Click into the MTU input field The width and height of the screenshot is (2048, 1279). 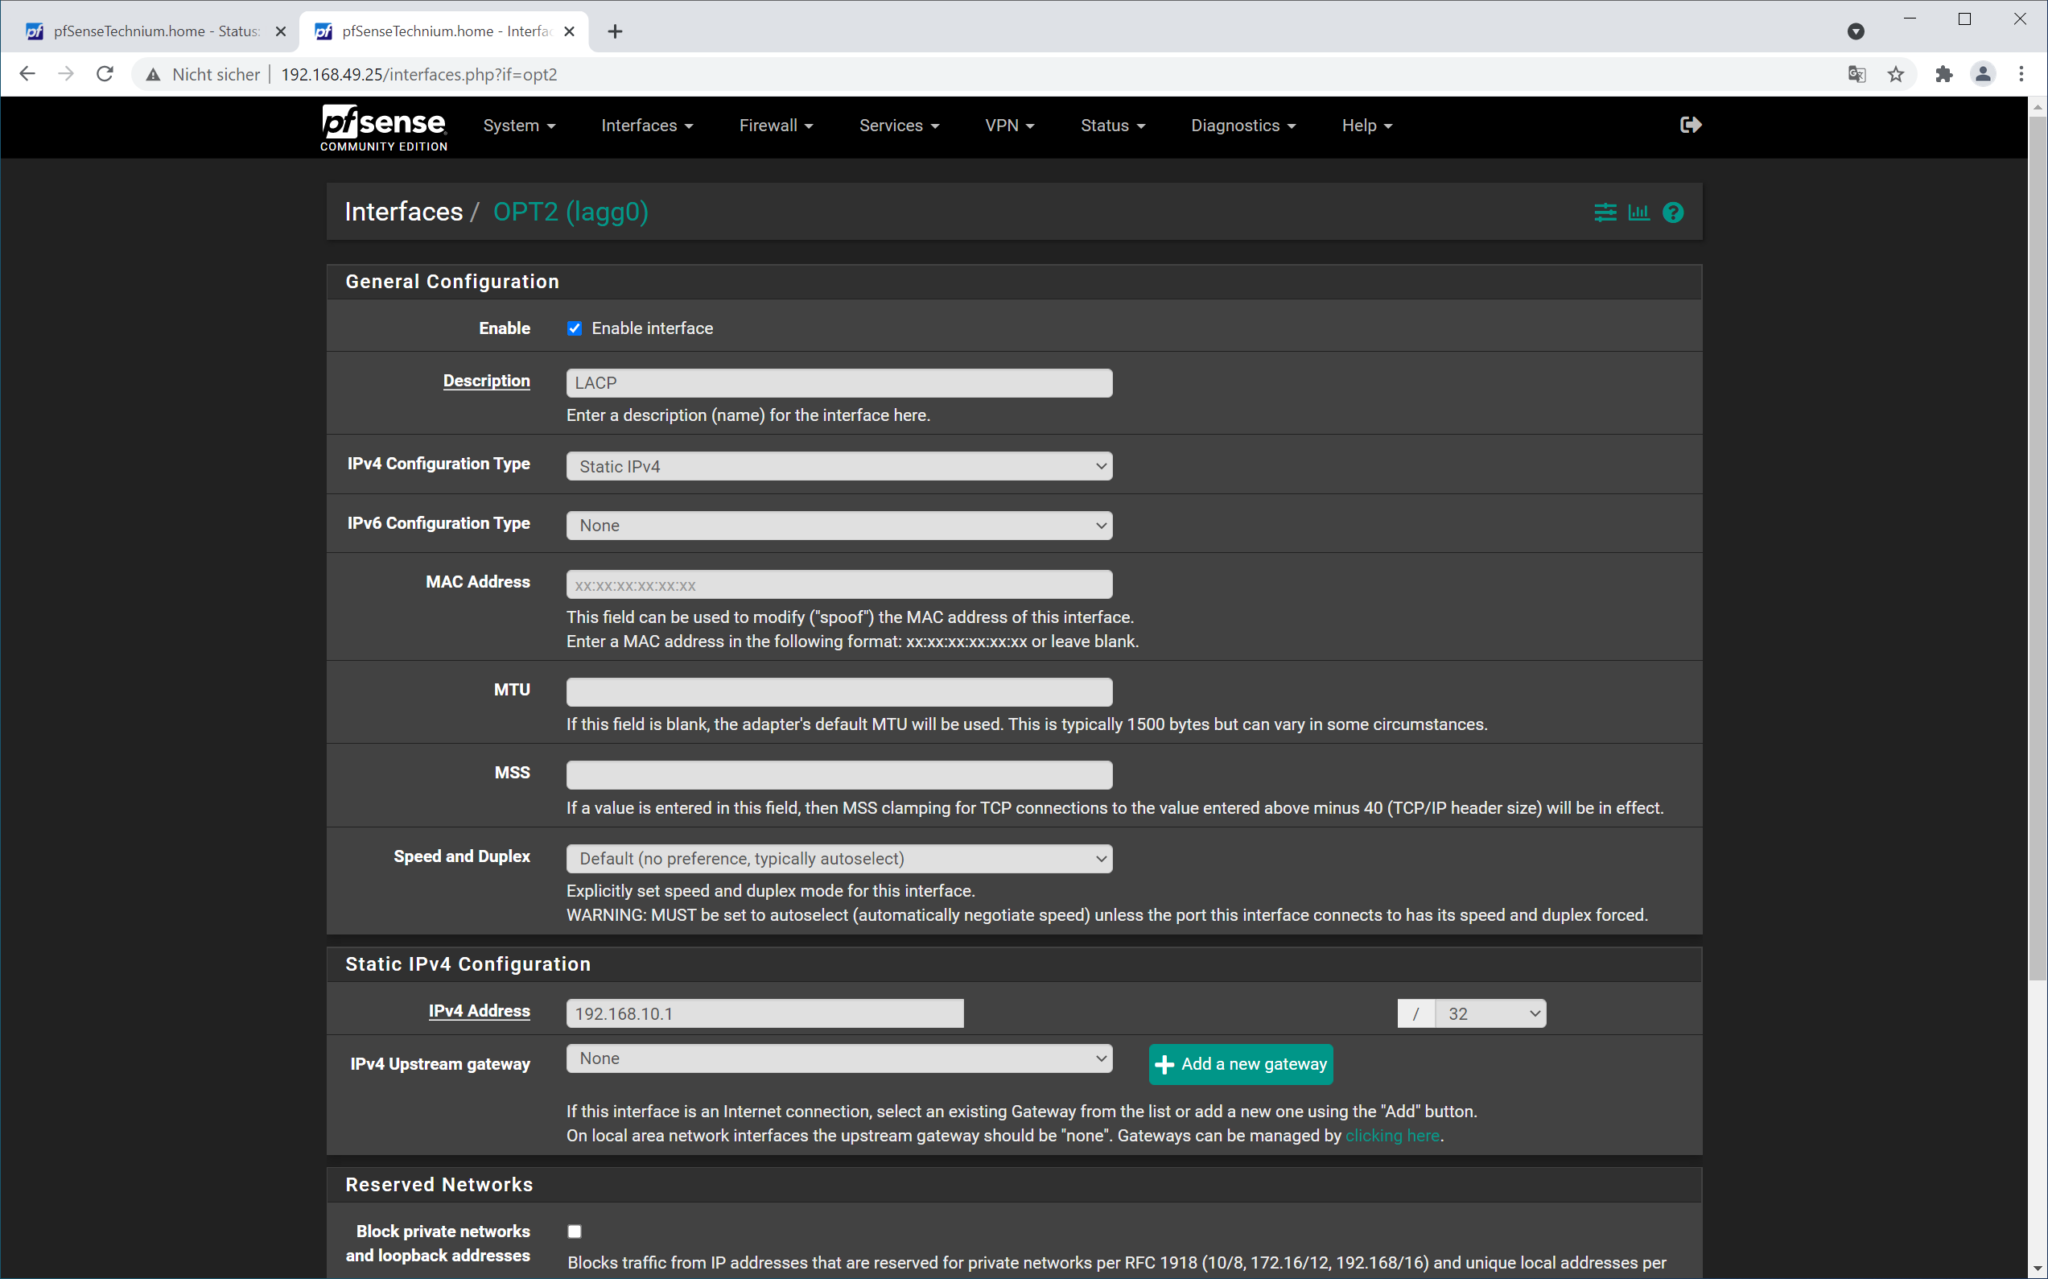(x=839, y=691)
